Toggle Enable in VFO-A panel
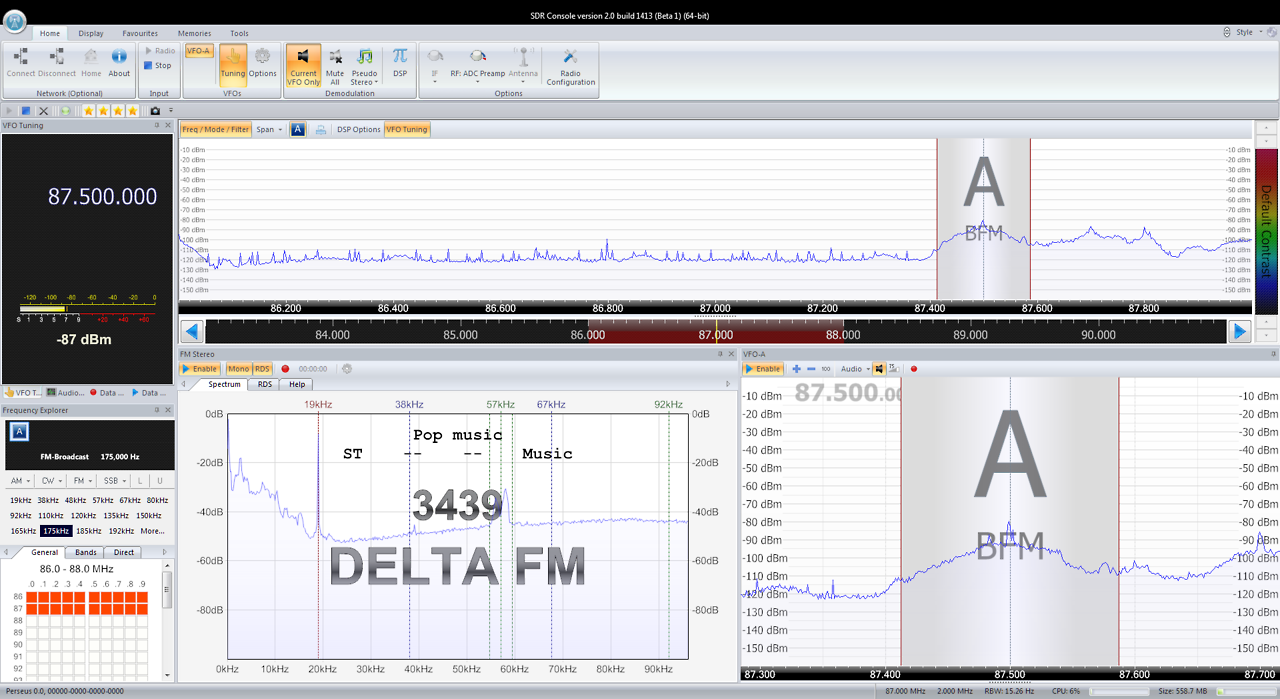The image size is (1280, 699). tap(763, 369)
